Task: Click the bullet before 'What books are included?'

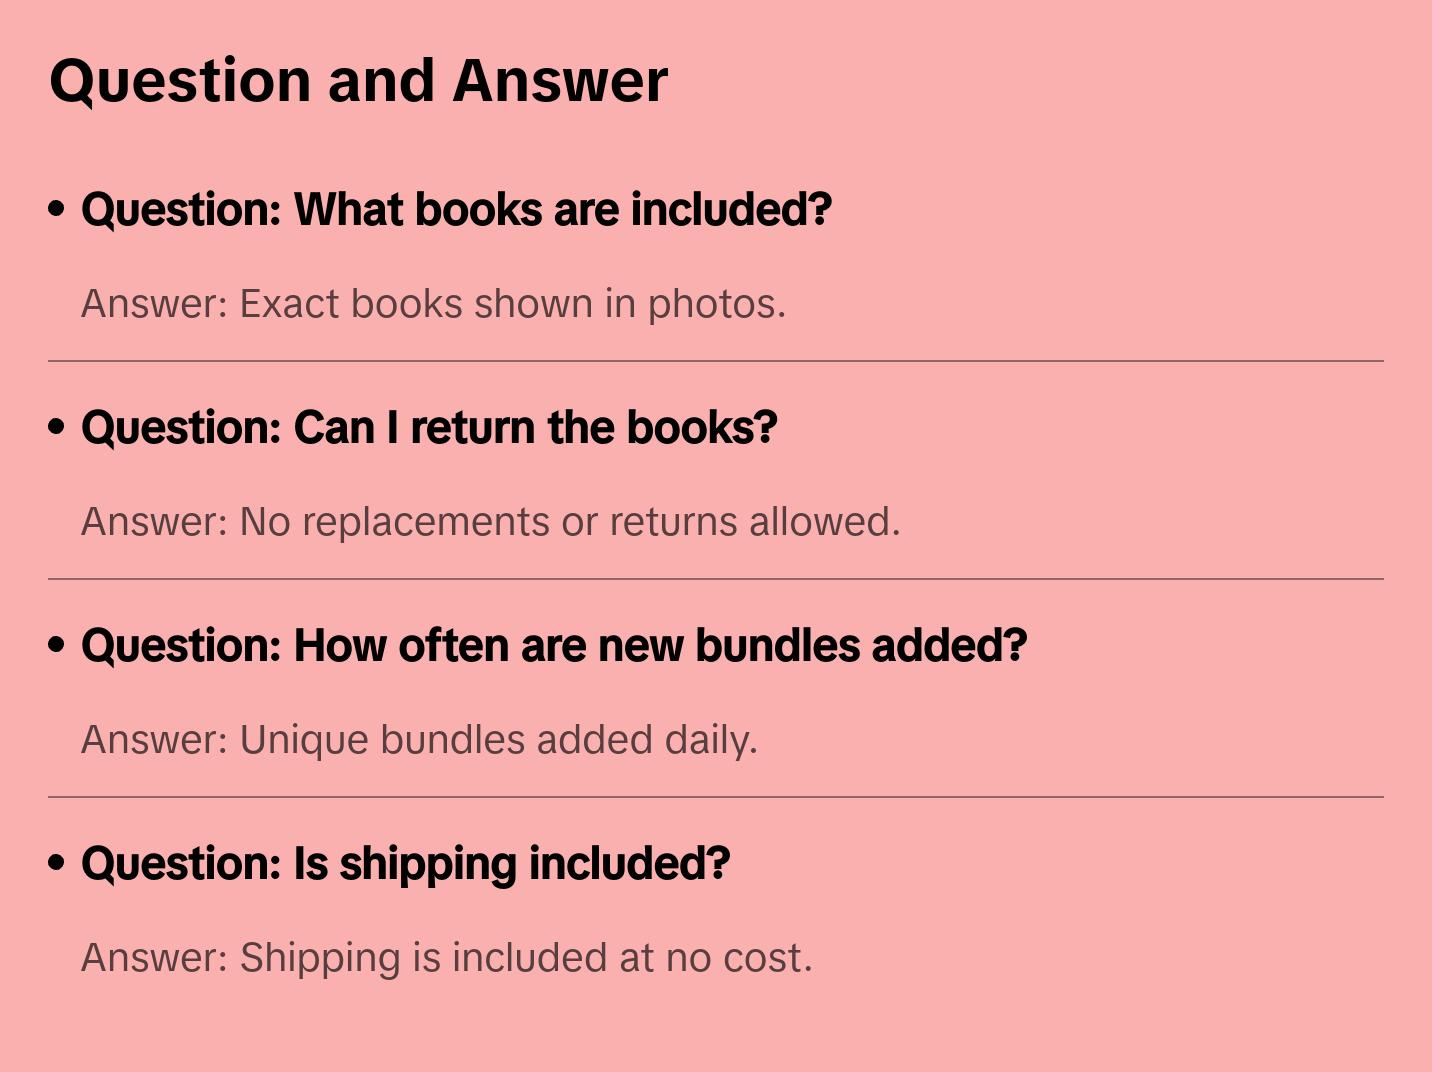Action: (57, 209)
